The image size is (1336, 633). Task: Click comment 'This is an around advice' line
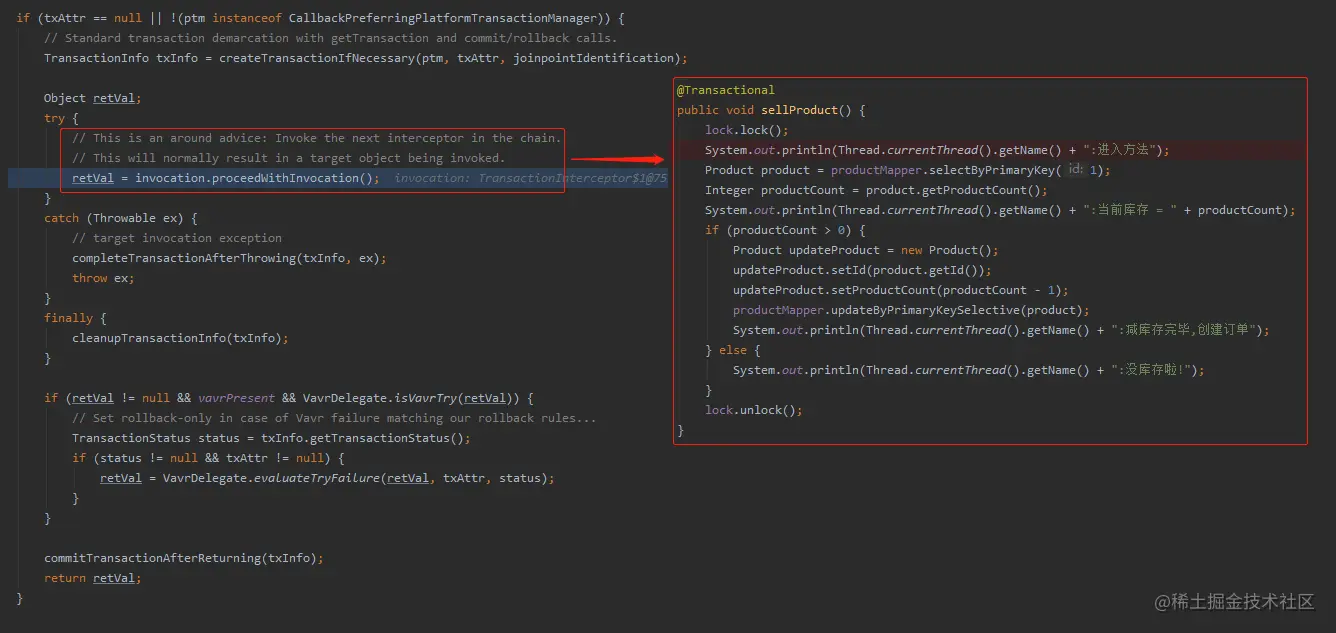(316, 138)
